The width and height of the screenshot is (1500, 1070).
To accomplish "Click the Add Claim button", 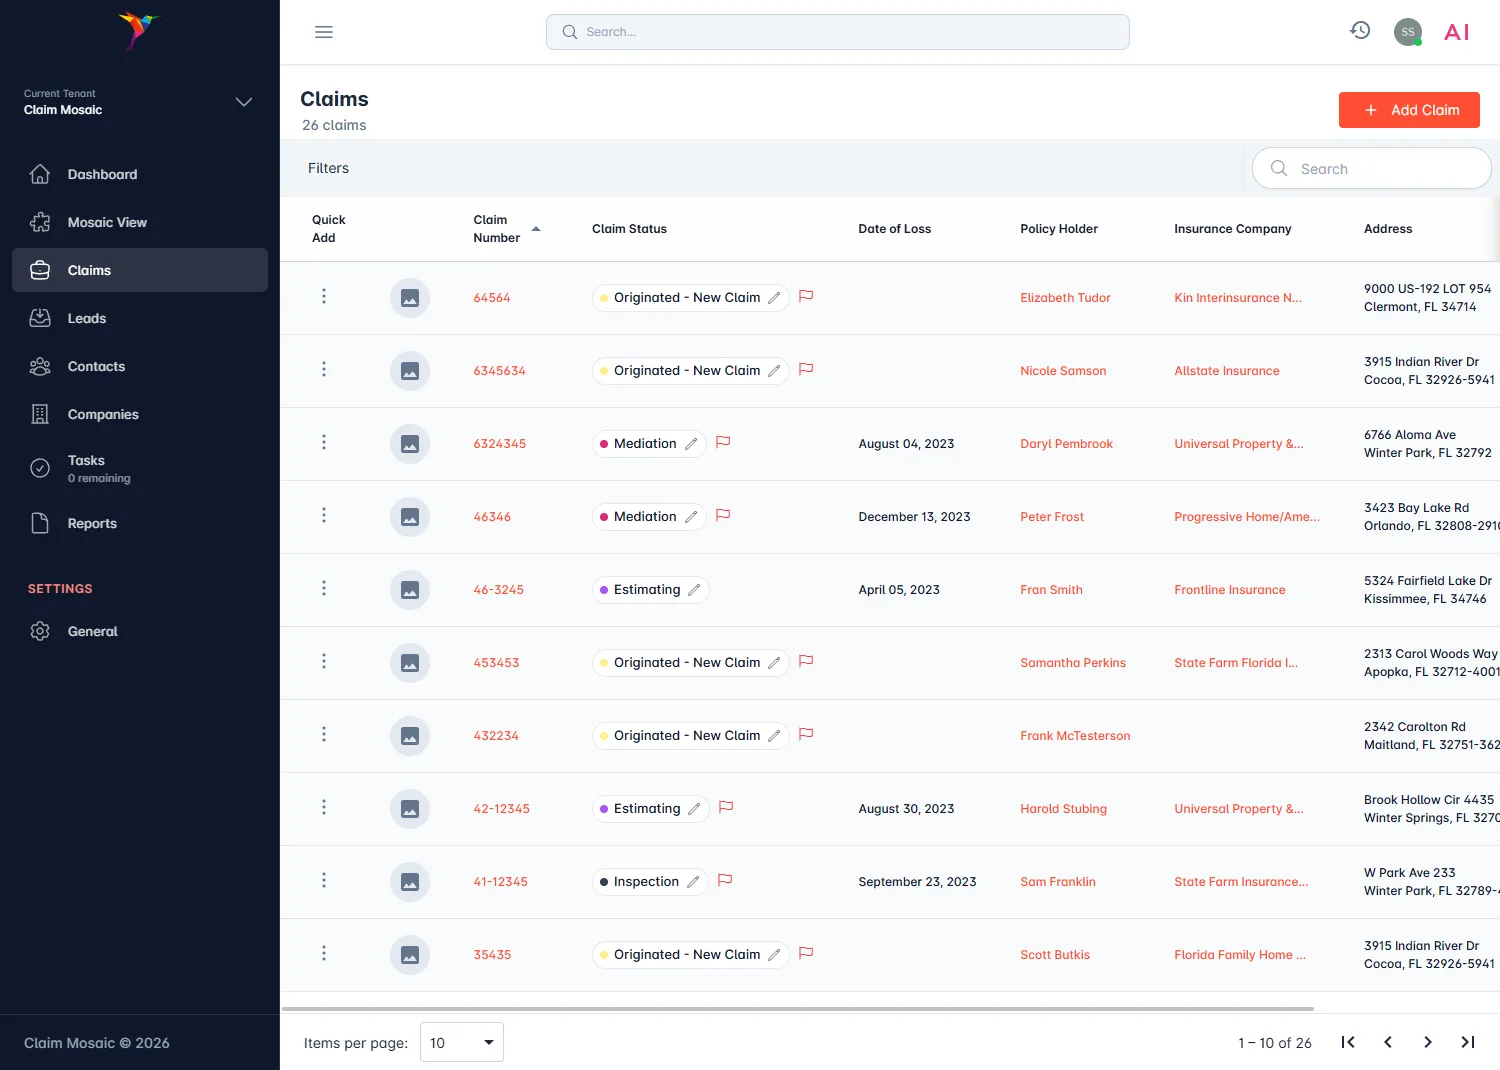I will tap(1409, 110).
